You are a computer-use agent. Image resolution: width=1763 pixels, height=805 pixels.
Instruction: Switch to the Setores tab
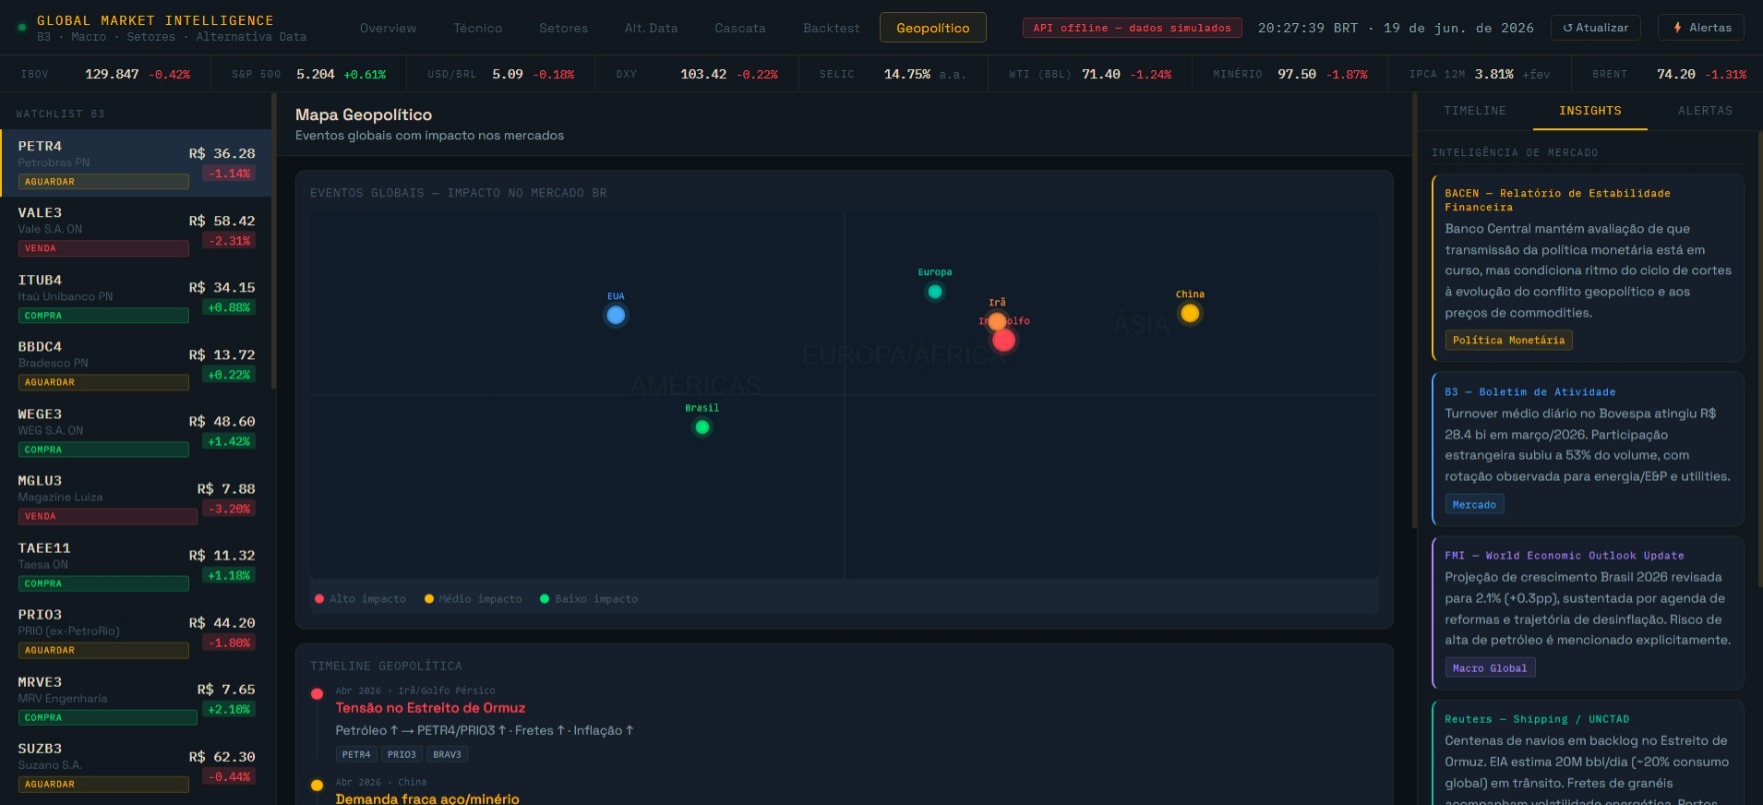[x=563, y=28]
